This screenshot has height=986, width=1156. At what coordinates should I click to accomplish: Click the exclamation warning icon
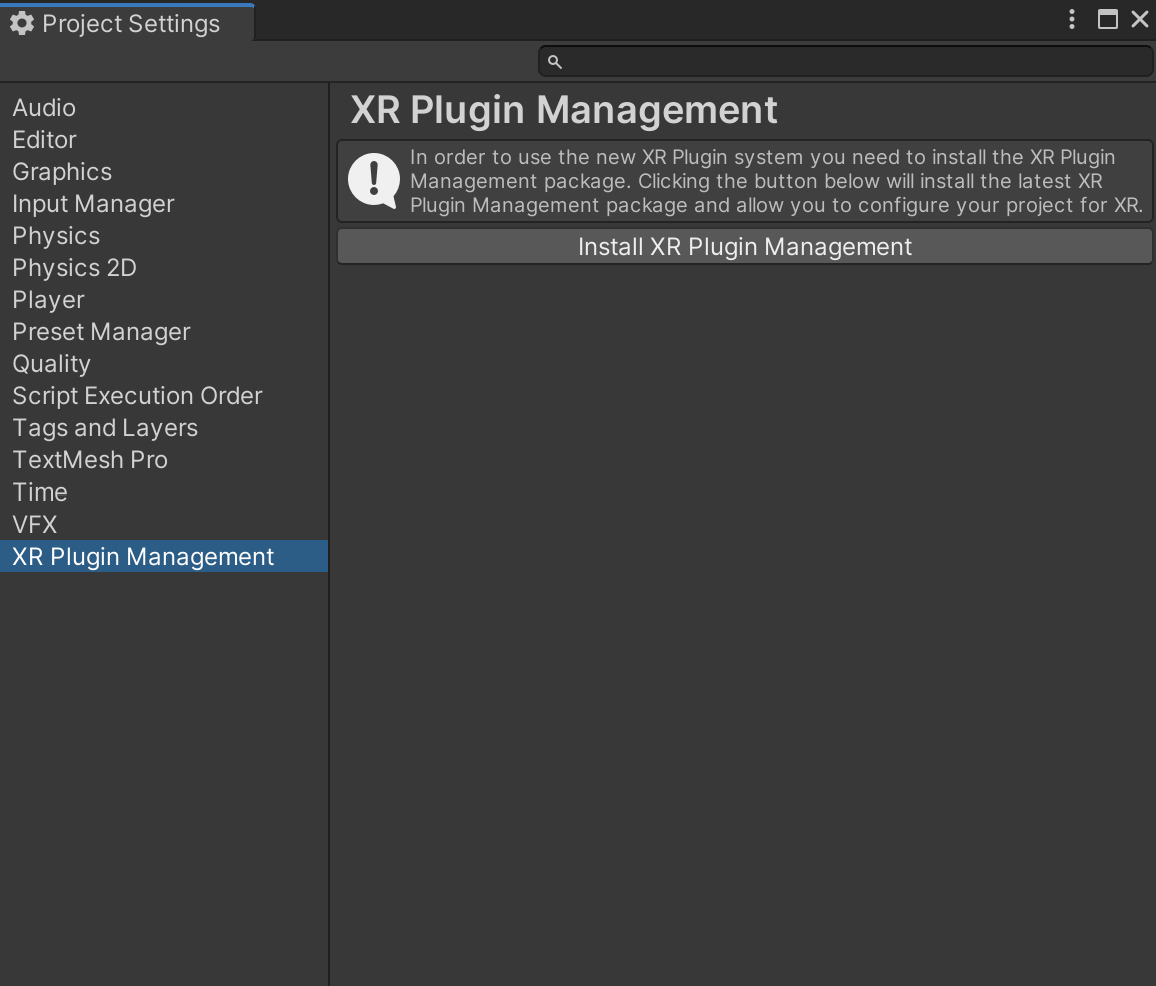(374, 181)
